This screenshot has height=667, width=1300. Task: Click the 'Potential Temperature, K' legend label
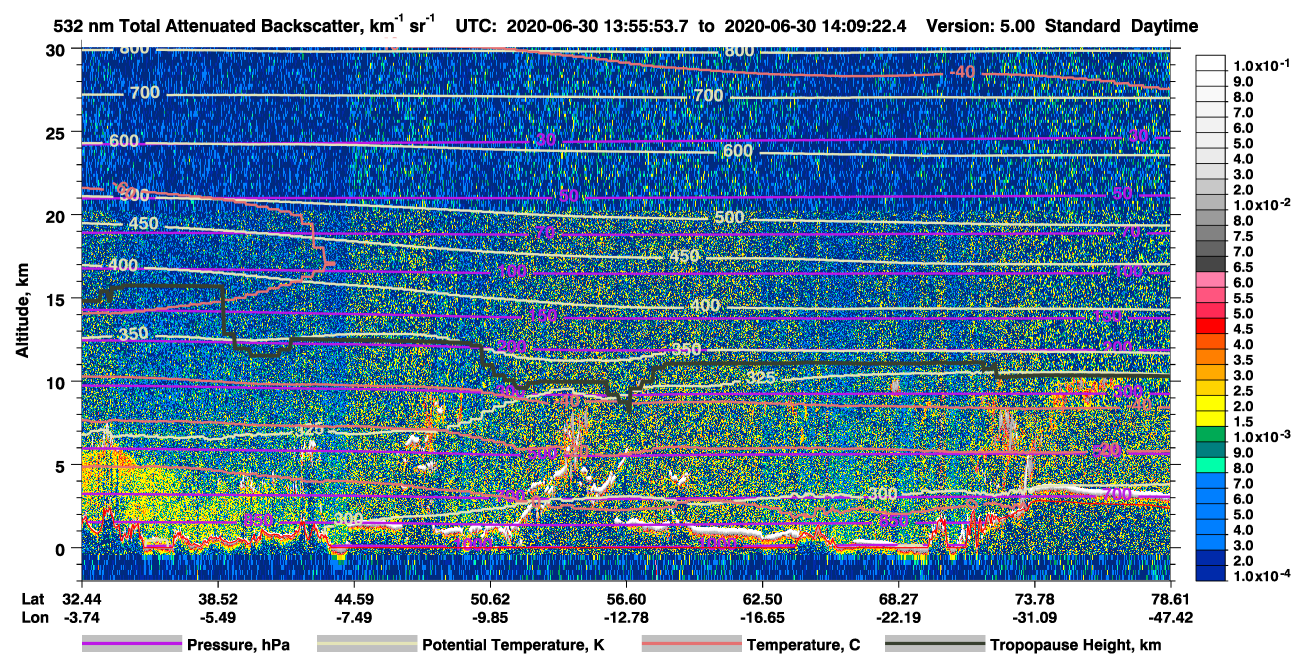514,645
